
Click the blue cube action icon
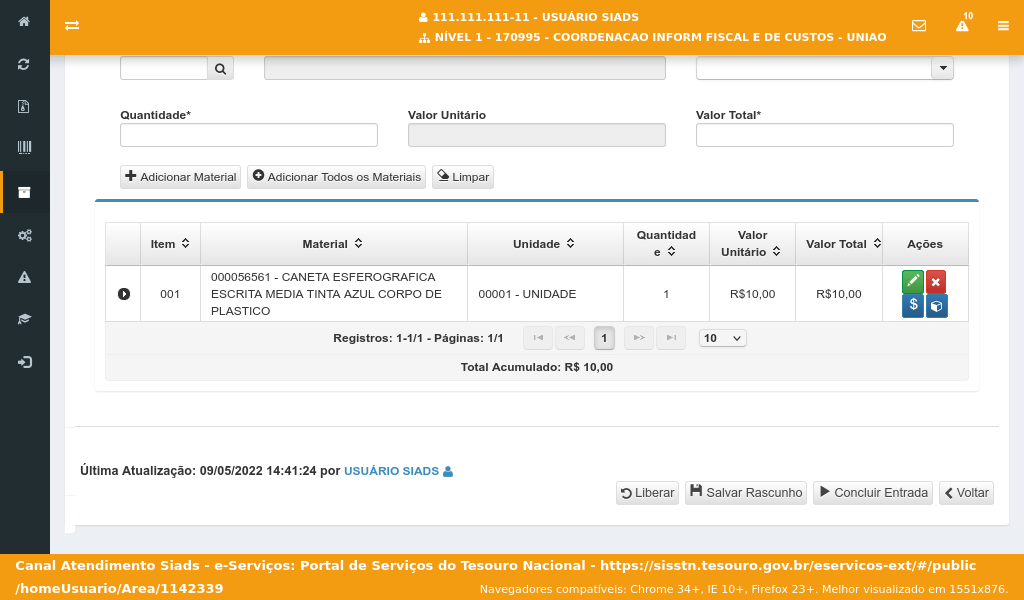936,306
